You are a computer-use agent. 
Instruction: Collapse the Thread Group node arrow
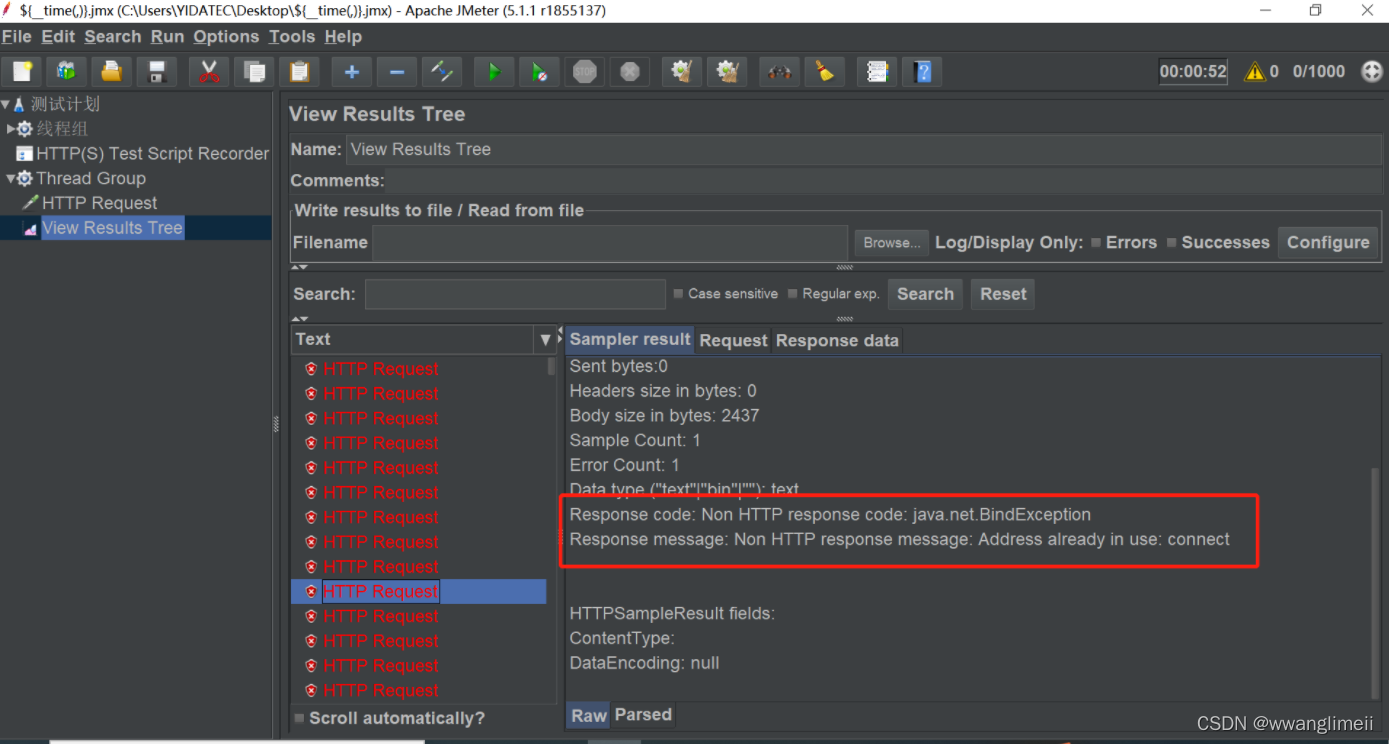(11, 179)
